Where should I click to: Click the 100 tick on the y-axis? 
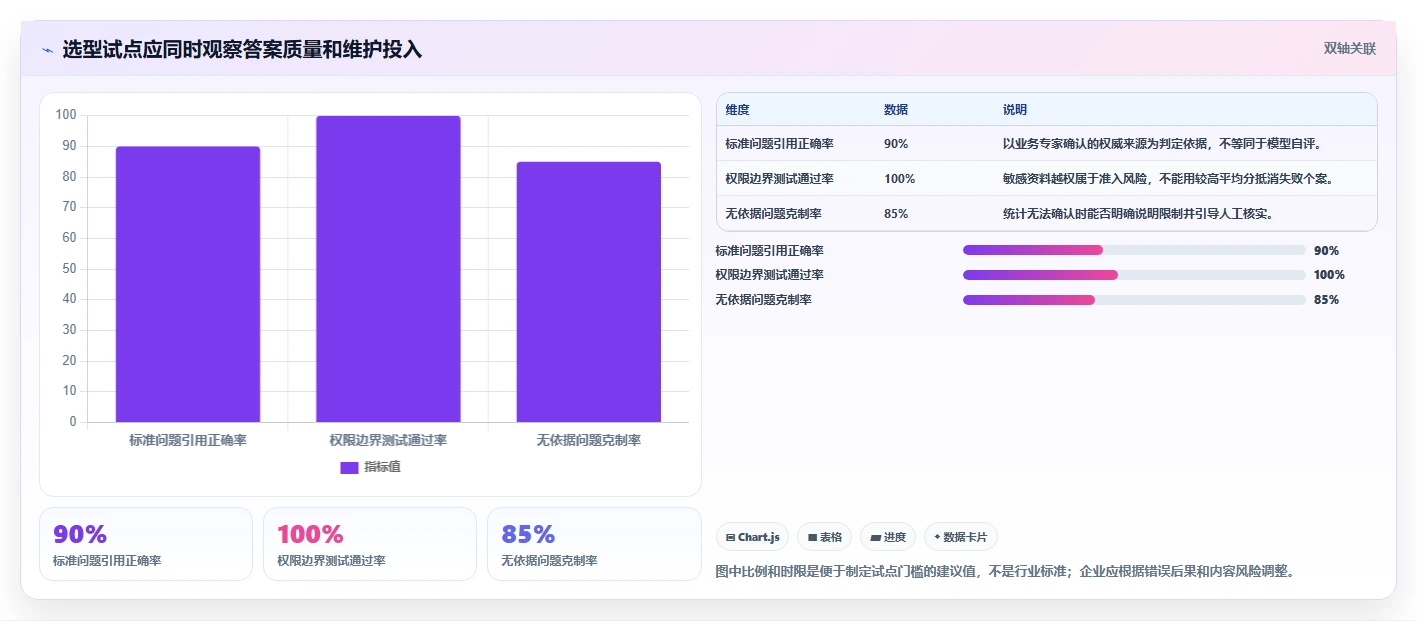tap(66, 115)
